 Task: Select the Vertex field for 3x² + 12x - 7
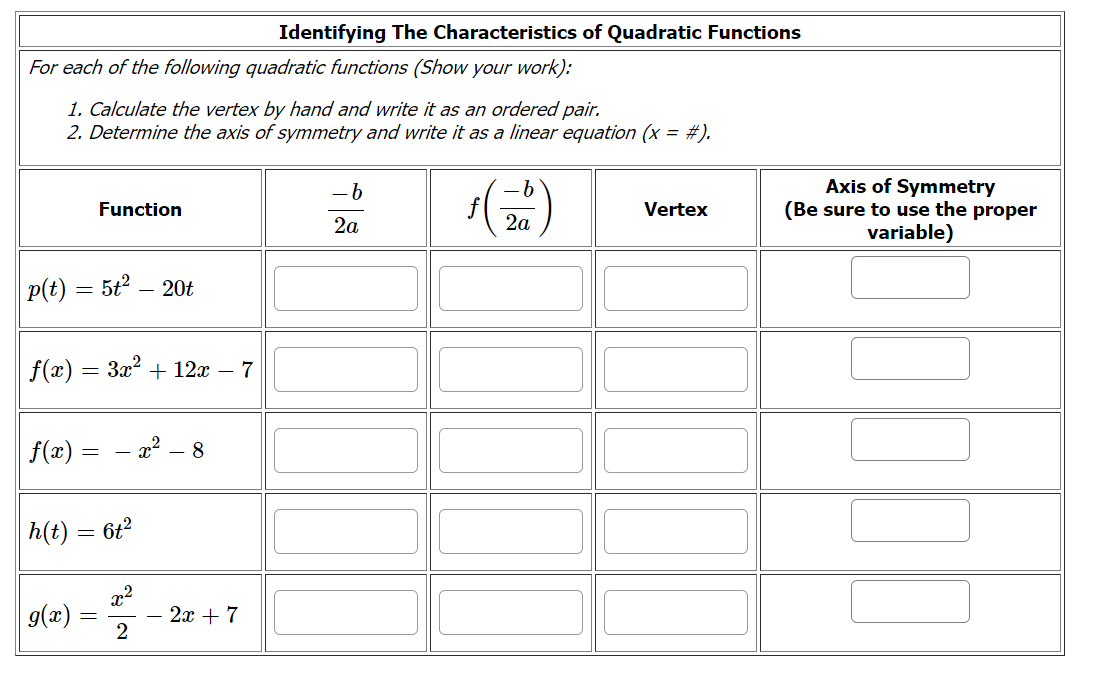675,369
